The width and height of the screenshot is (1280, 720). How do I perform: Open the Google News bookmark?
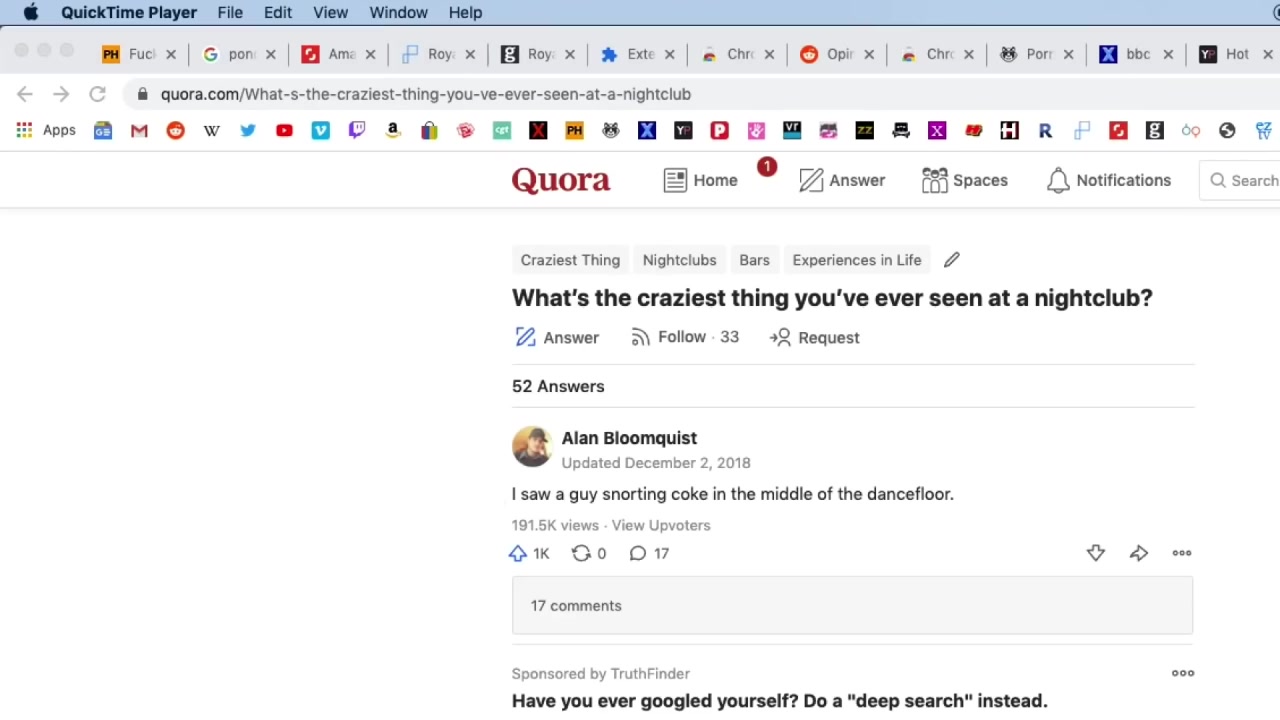pos(103,130)
